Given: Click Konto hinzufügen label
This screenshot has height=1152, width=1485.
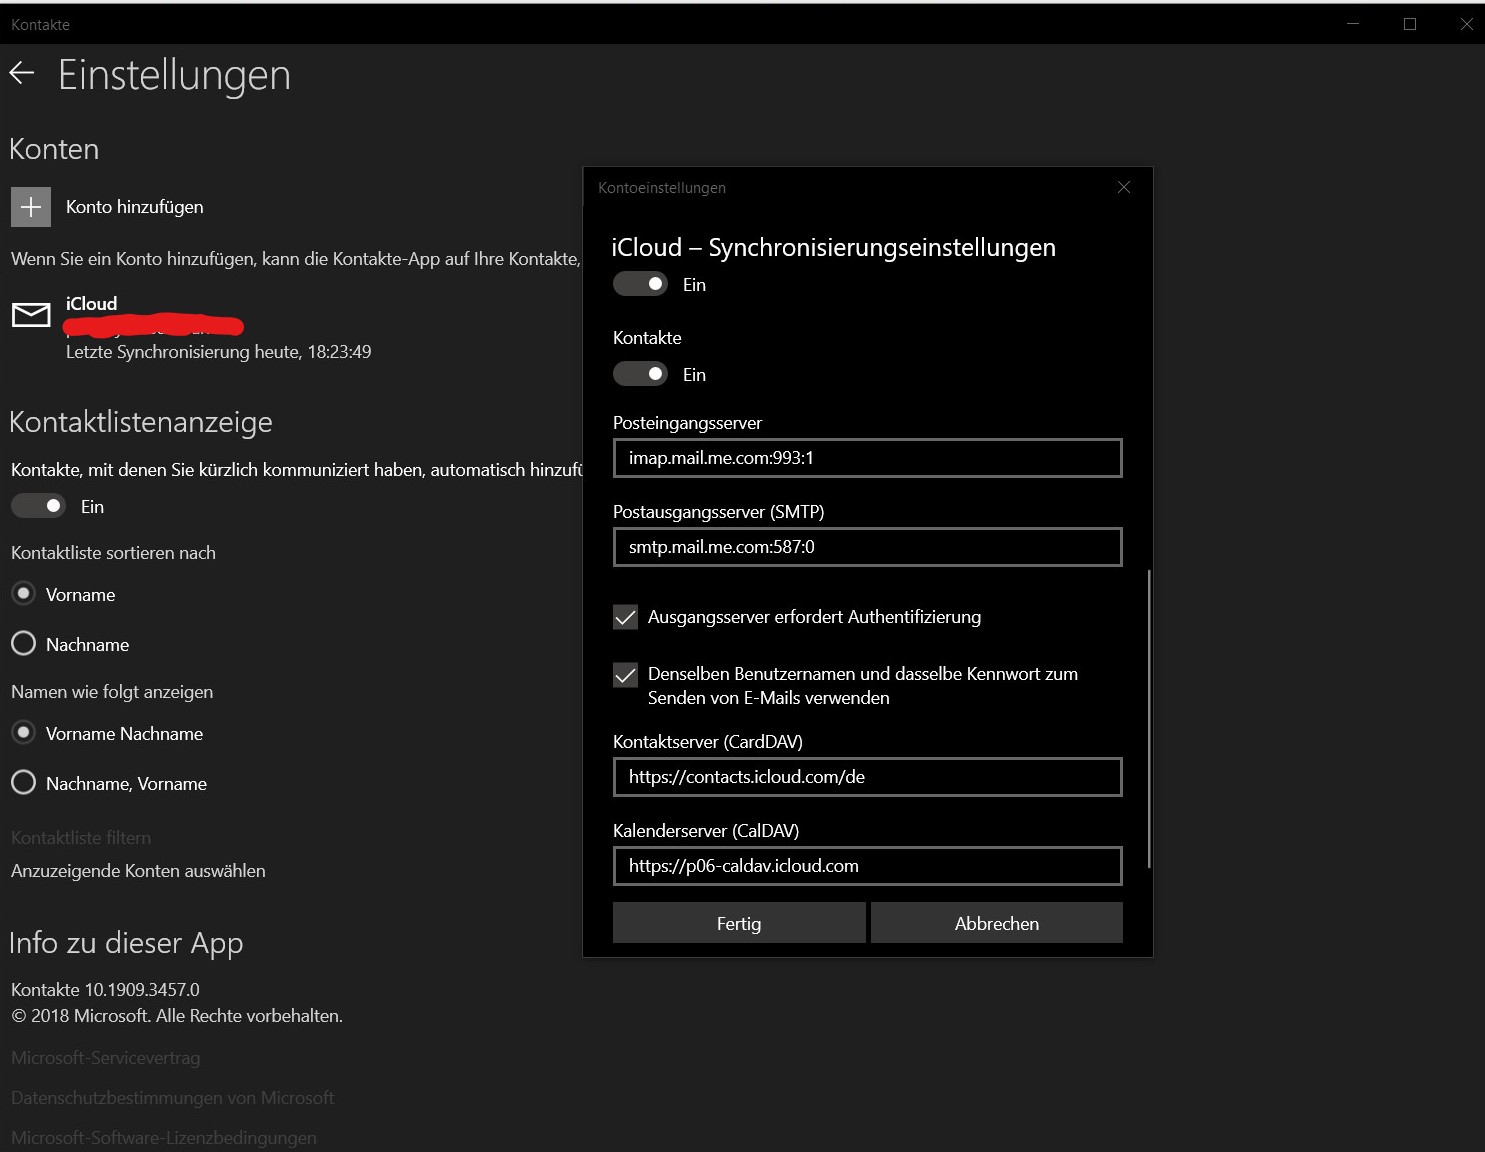Looking at the screenshot, I should [135, 207].
